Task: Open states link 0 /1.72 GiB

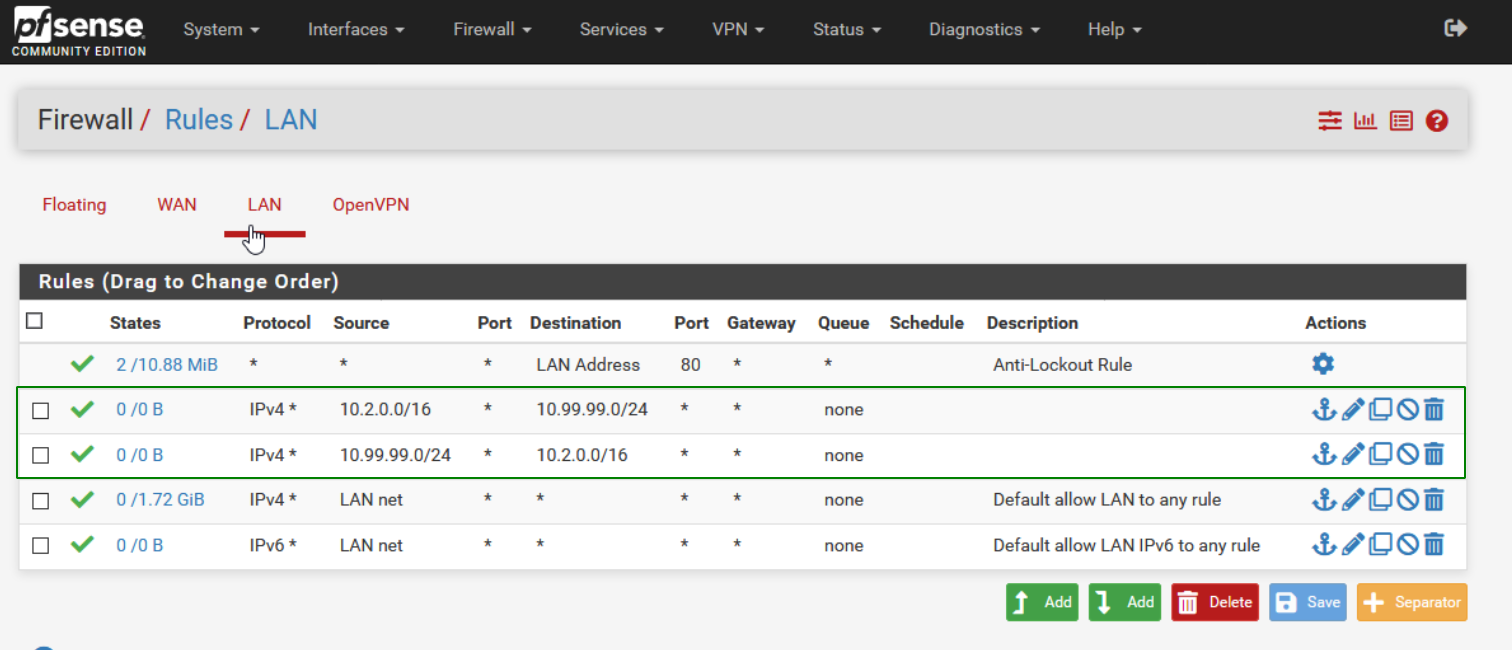Action: point(160,499)
